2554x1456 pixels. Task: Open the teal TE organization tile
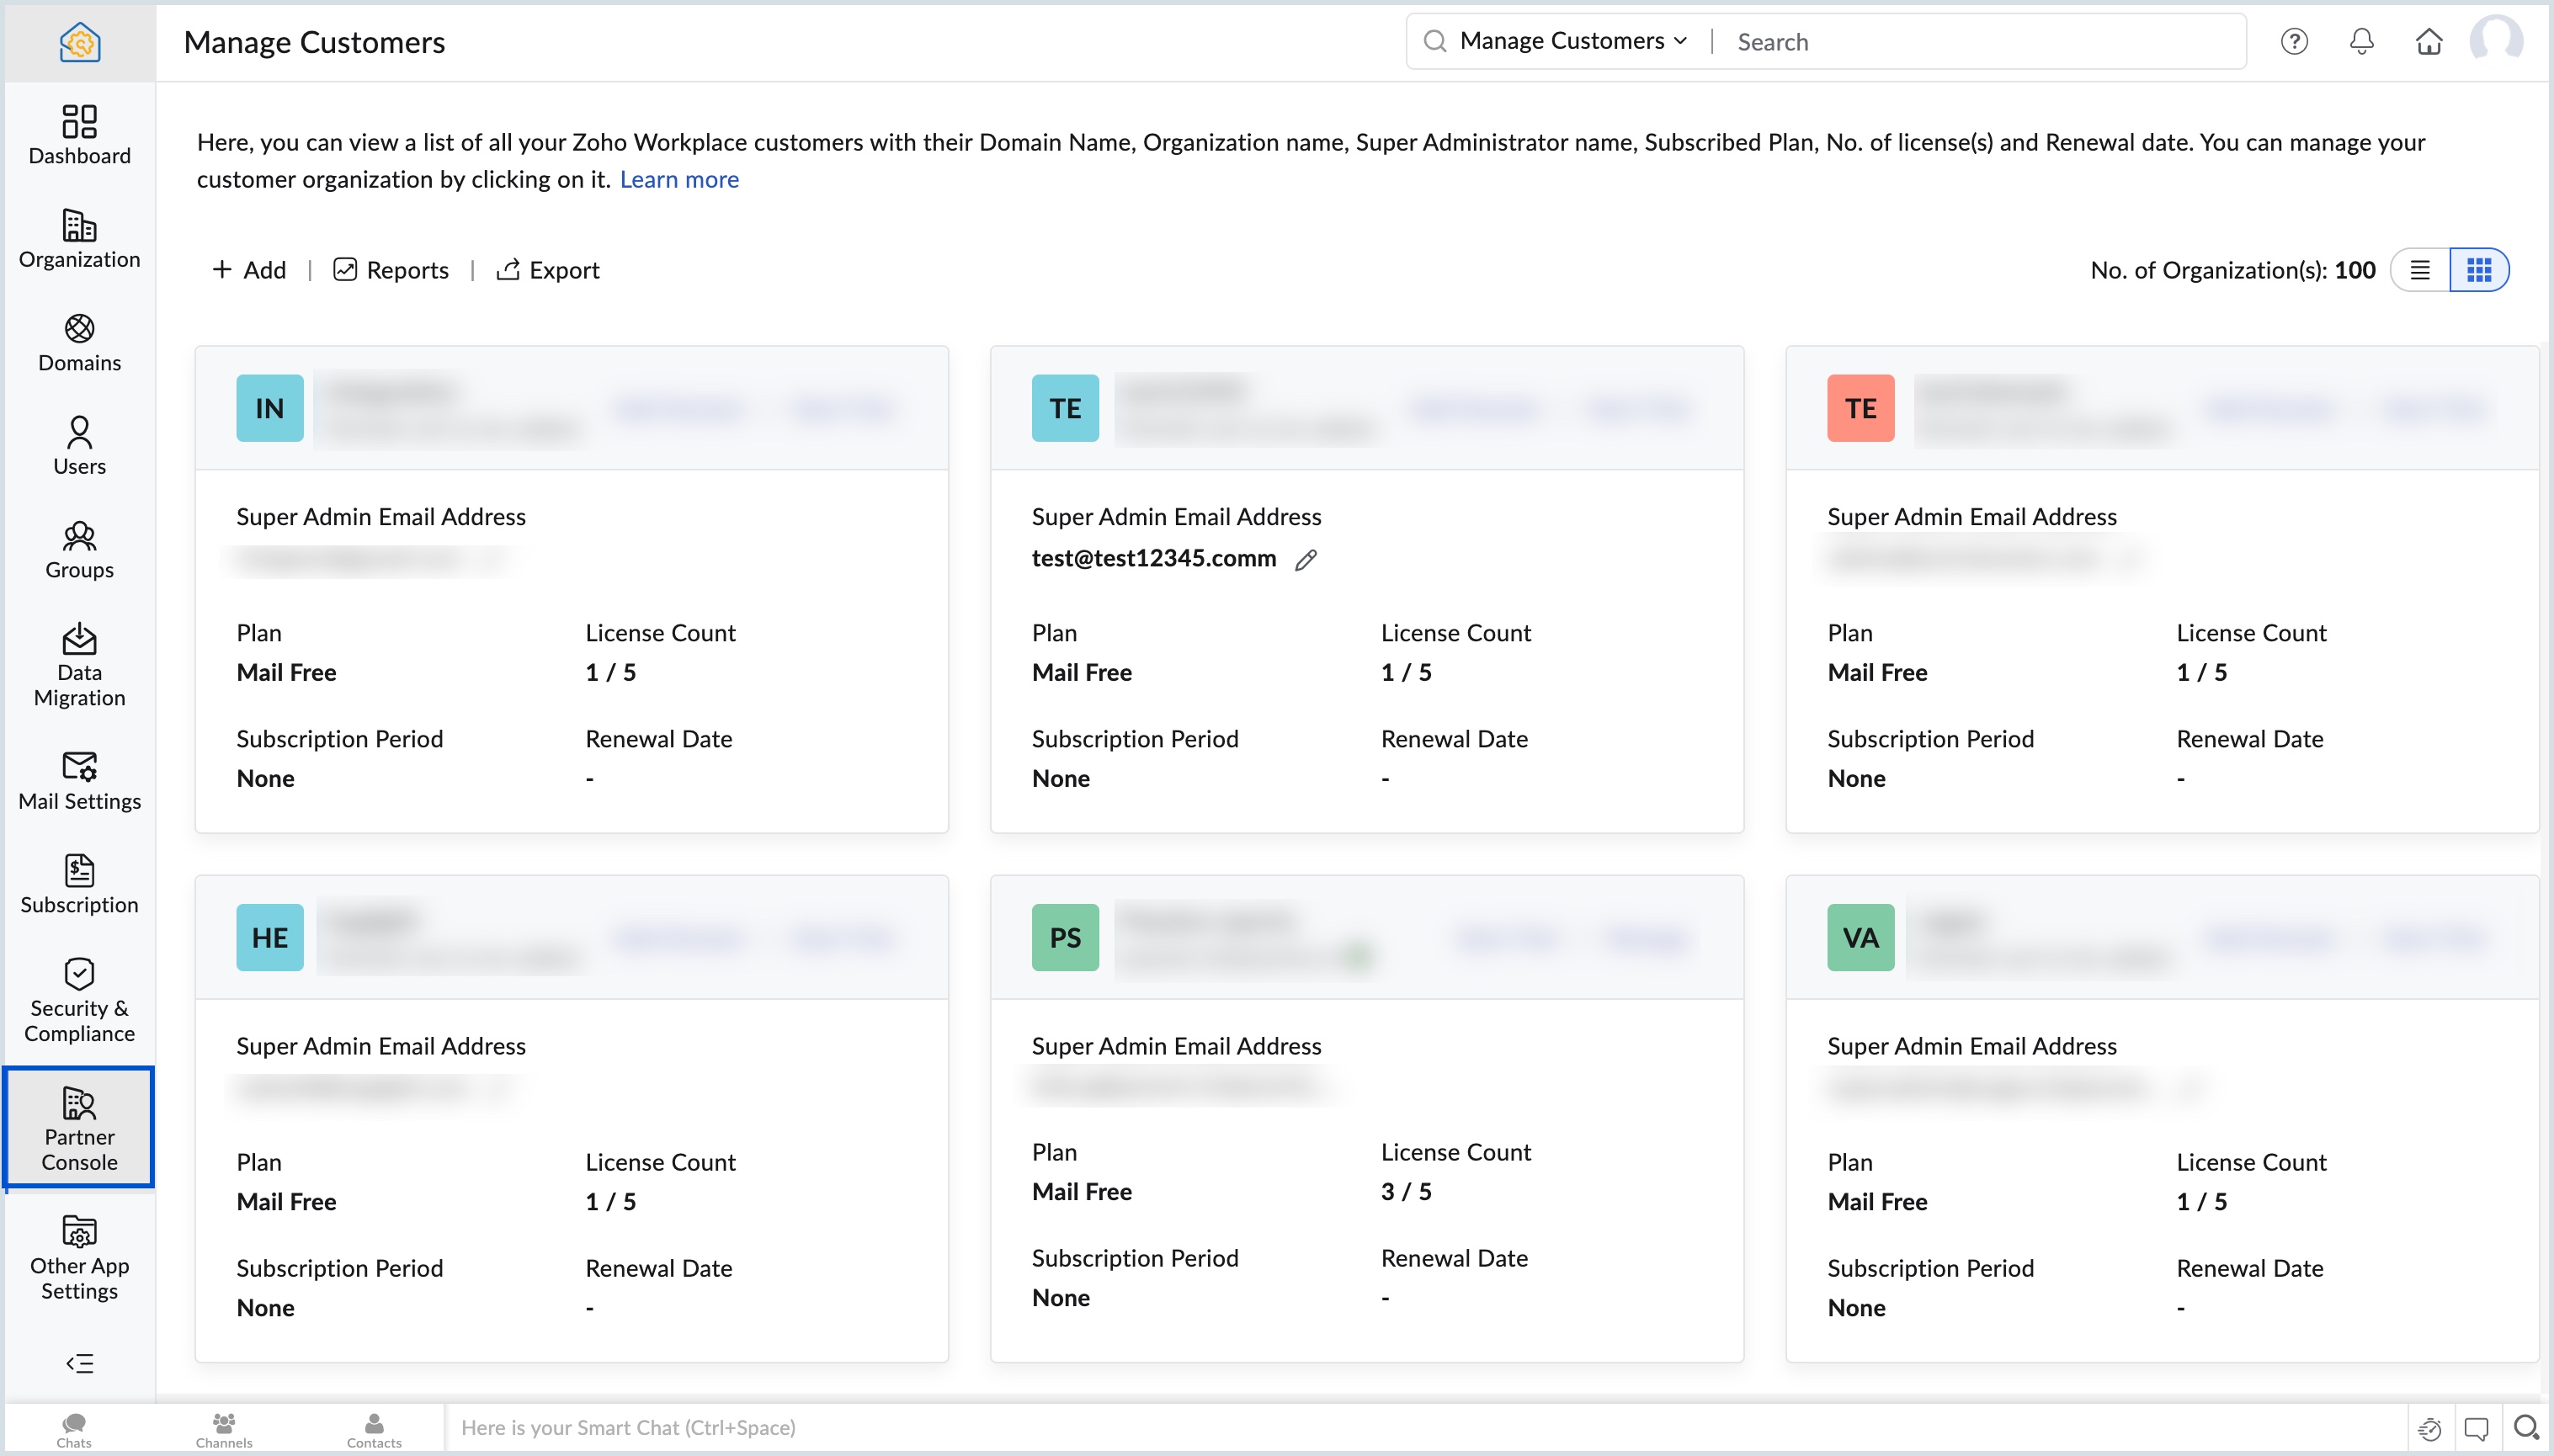click(x=1065, y=408)
